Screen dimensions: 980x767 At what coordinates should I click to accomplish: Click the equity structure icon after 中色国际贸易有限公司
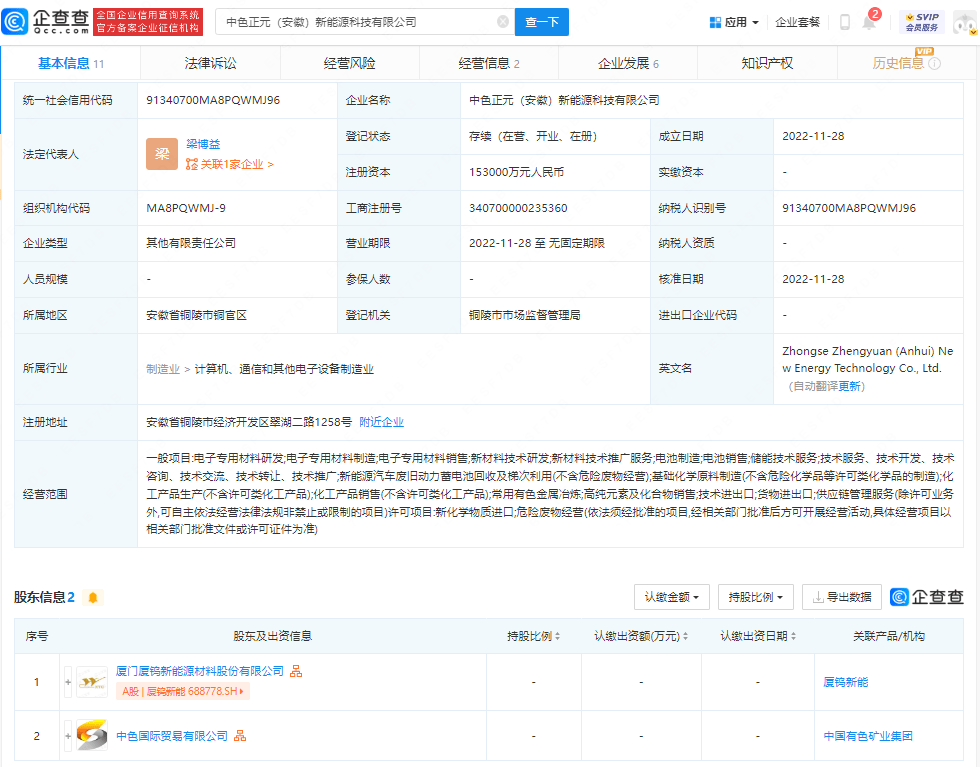tap(240, 736)
